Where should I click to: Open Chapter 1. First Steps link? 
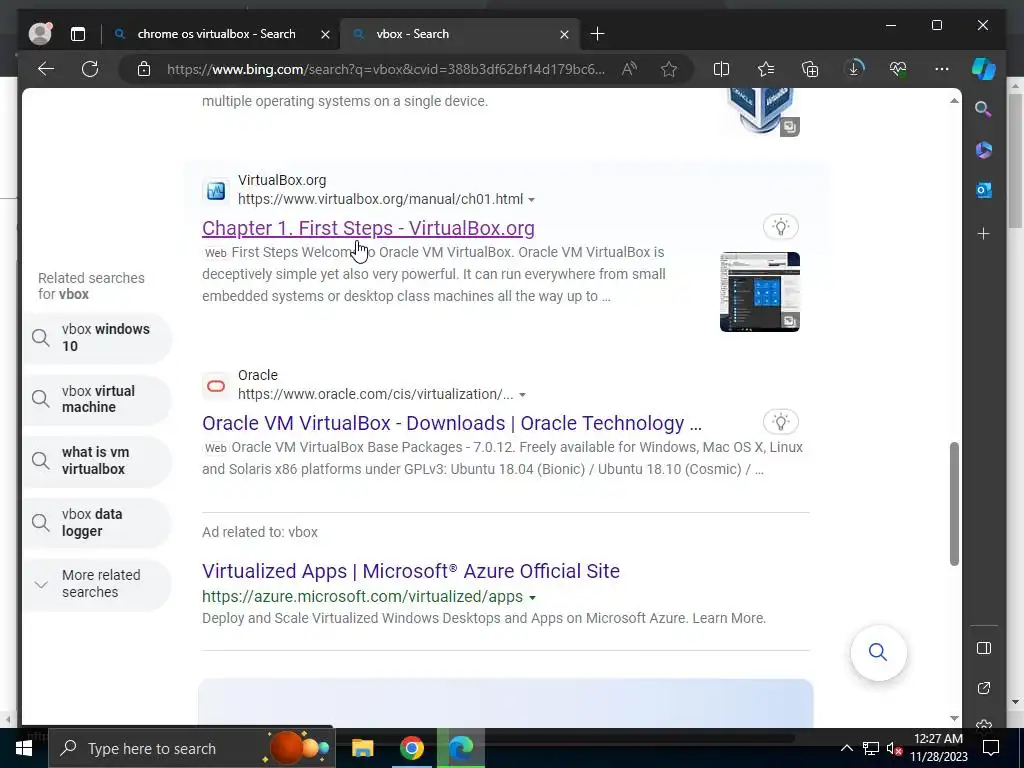click(x=368, y=228)
